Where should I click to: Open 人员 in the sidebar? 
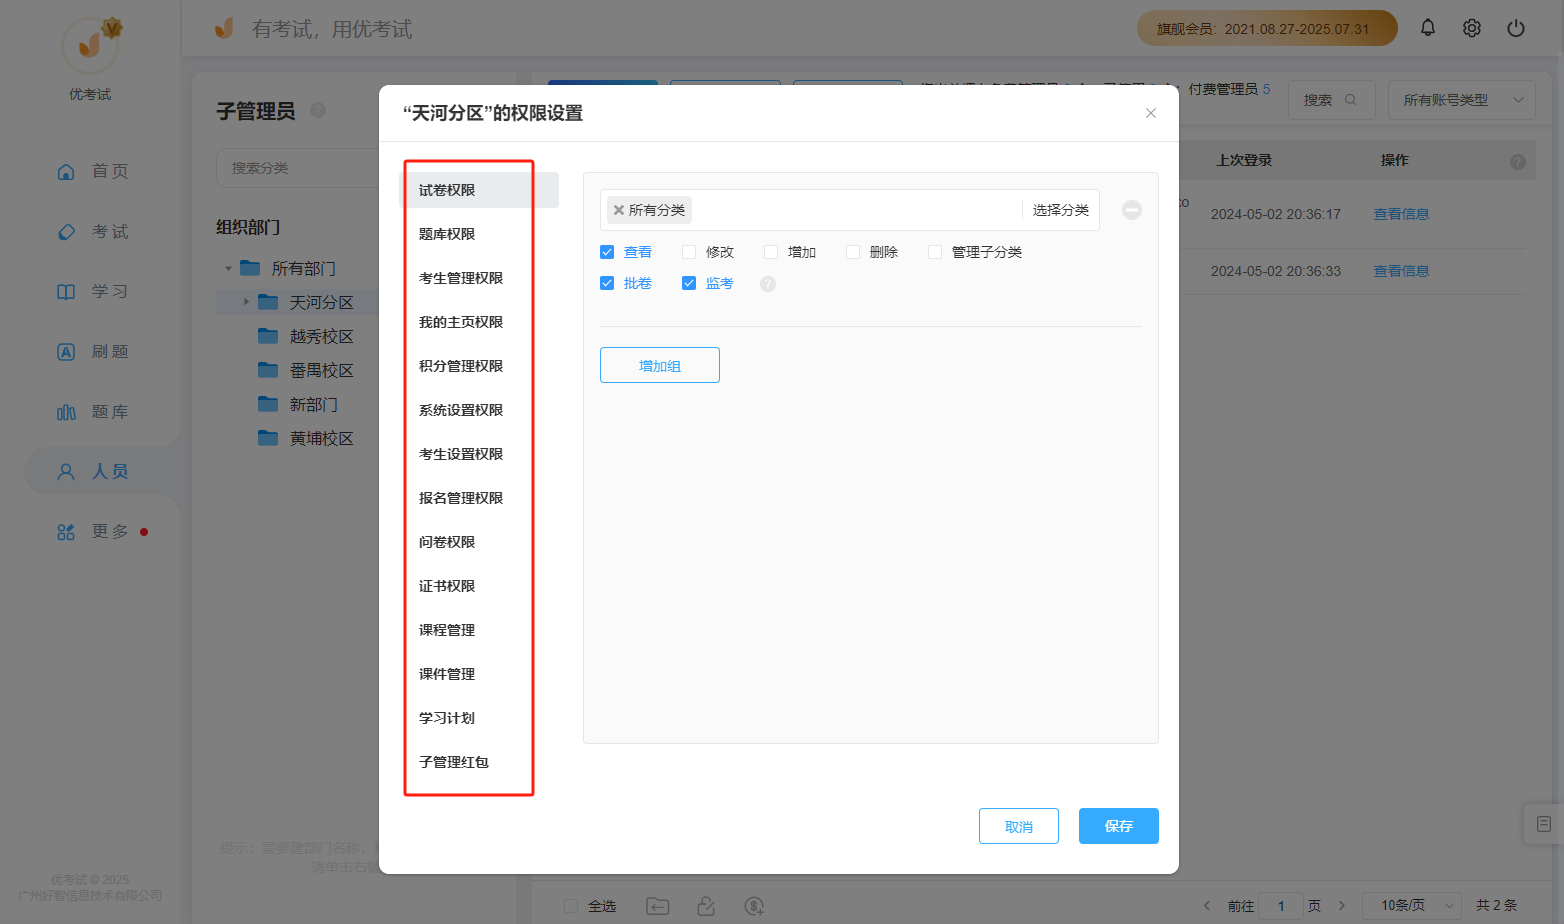click(92, 471)
